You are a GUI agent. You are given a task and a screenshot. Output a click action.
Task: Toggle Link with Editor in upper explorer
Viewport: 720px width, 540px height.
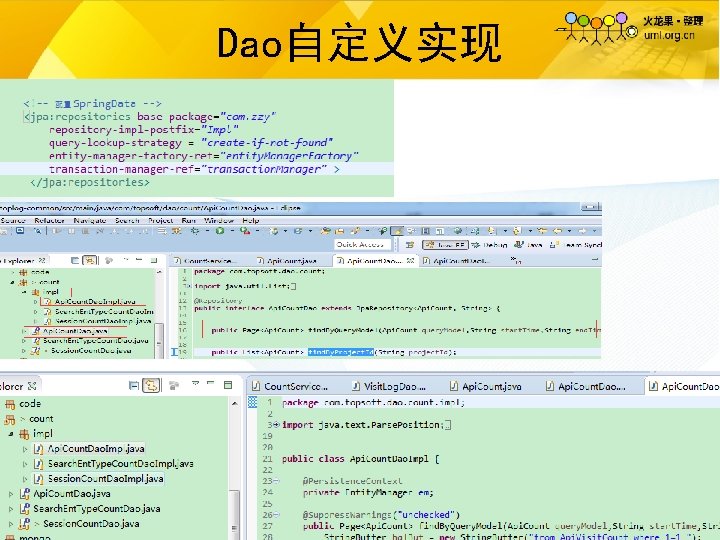90,260
